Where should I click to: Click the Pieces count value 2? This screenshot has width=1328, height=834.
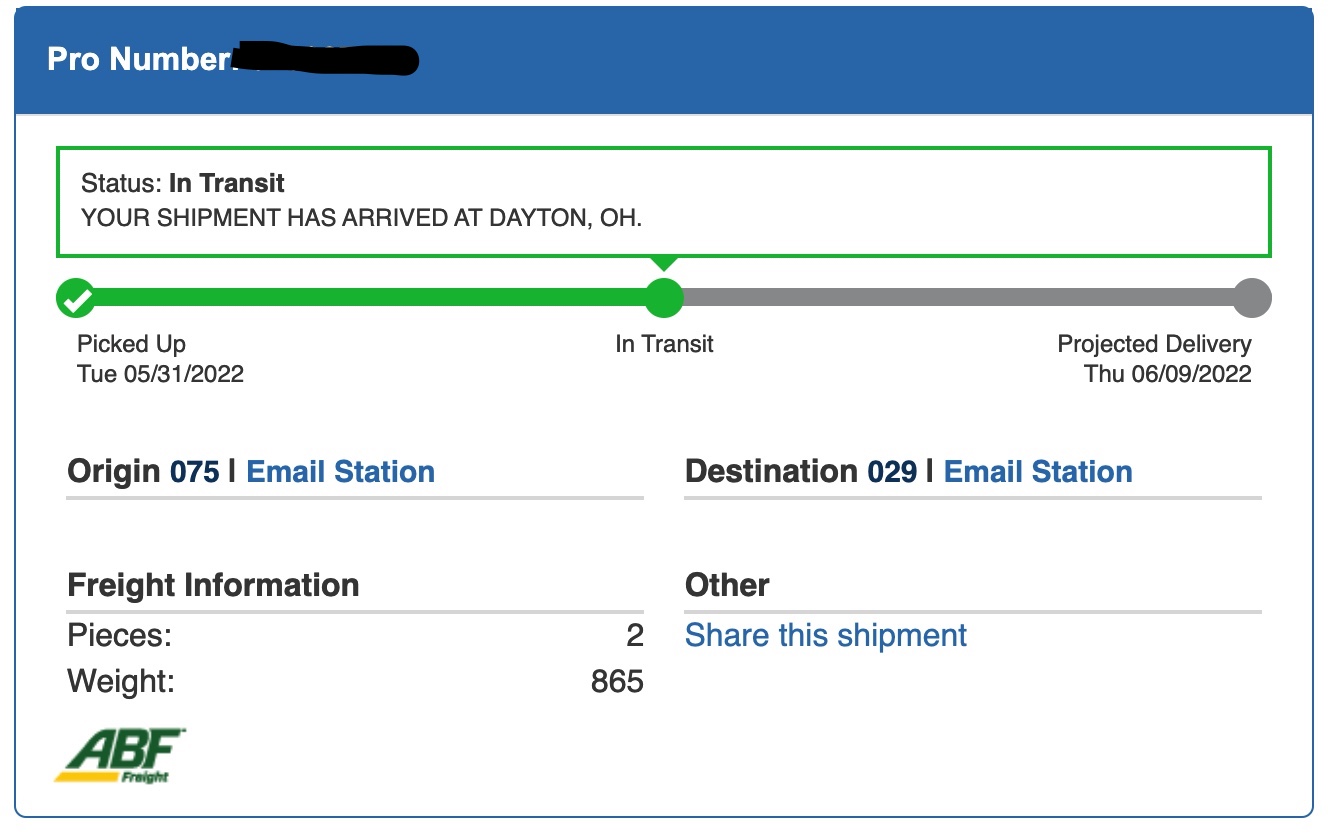(x=634, y=635)
